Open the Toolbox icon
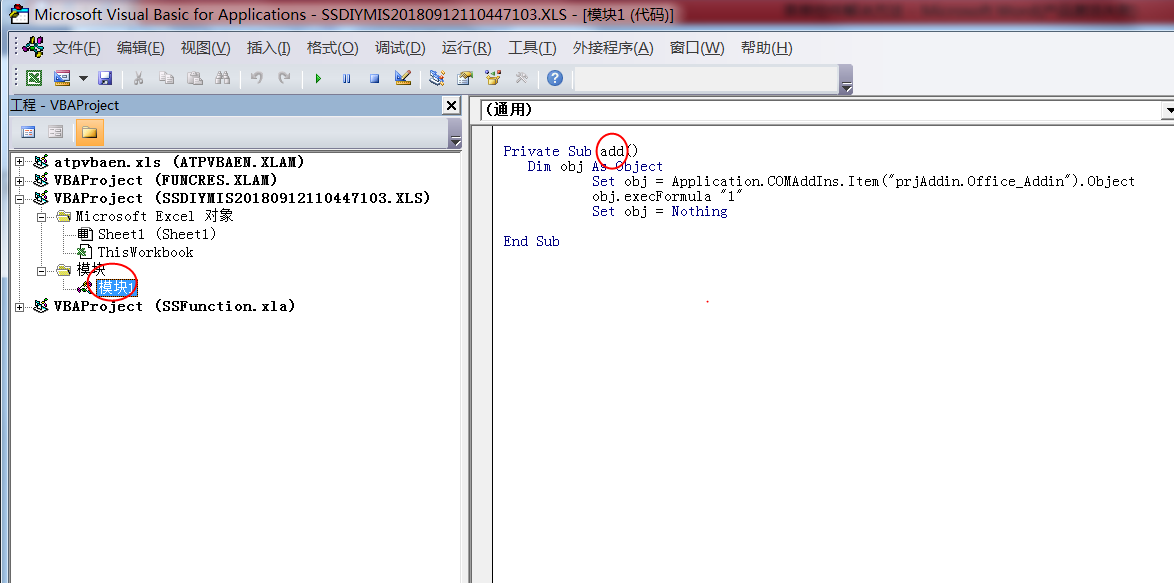 (521, 78)
